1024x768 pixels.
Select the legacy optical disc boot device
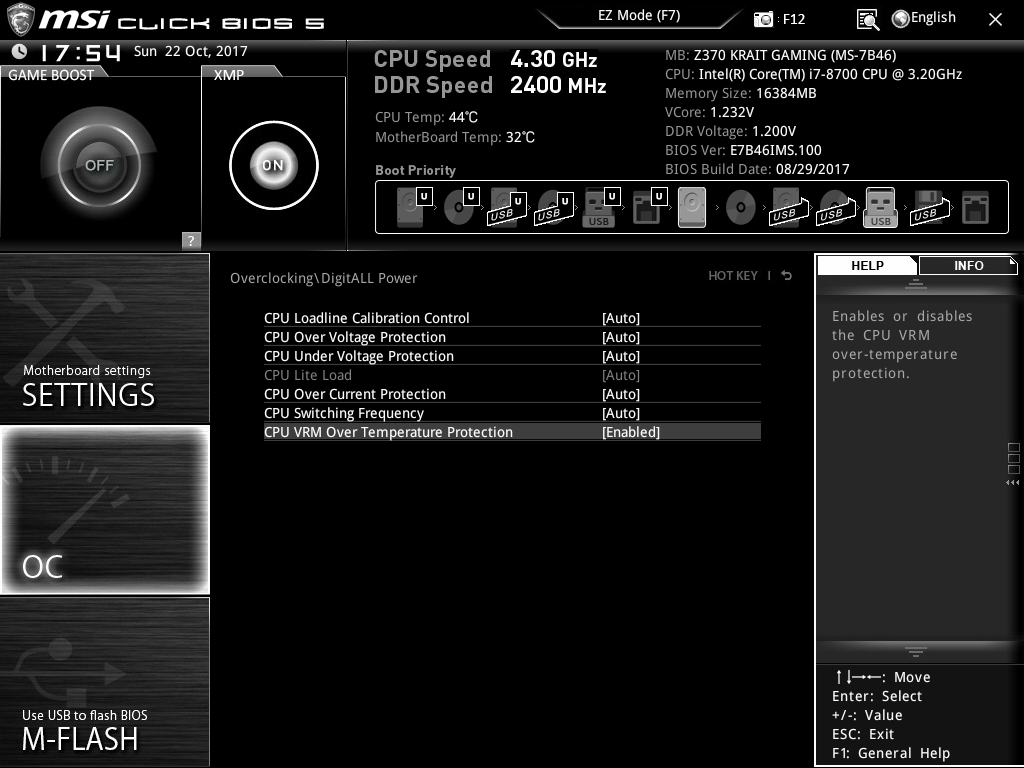(x=741, y=208)
